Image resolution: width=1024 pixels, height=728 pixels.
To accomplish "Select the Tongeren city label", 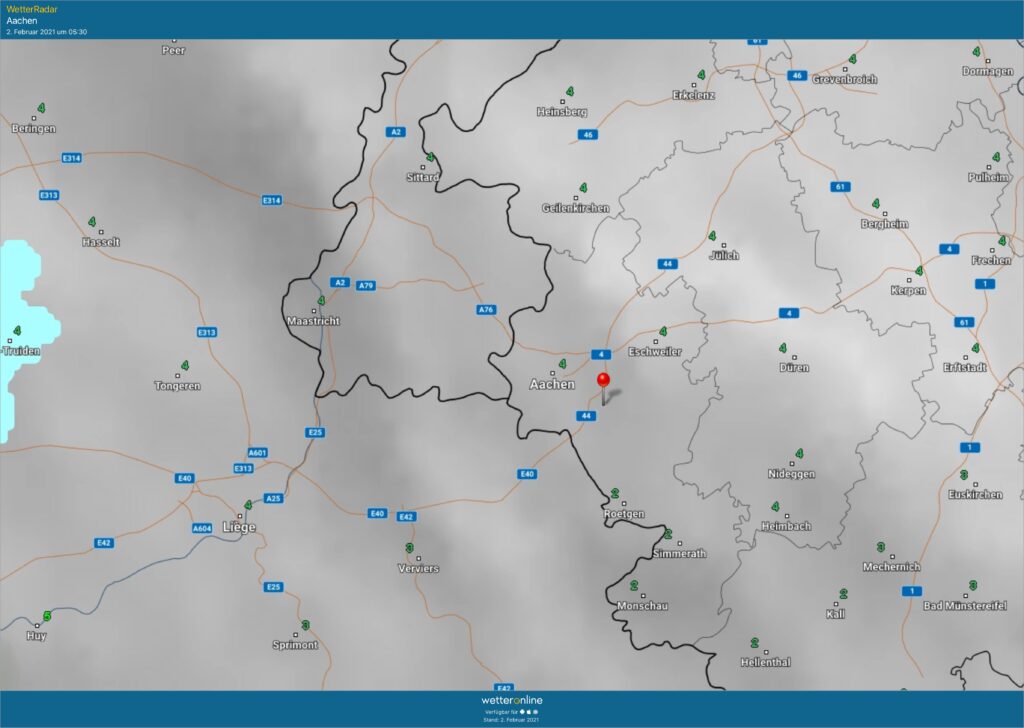I will (x=178, y=385).
